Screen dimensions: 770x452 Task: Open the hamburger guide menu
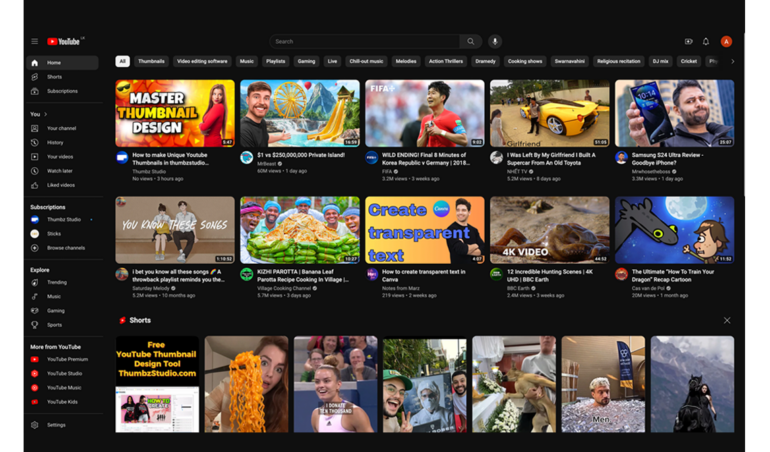click(x=34, y=41)
